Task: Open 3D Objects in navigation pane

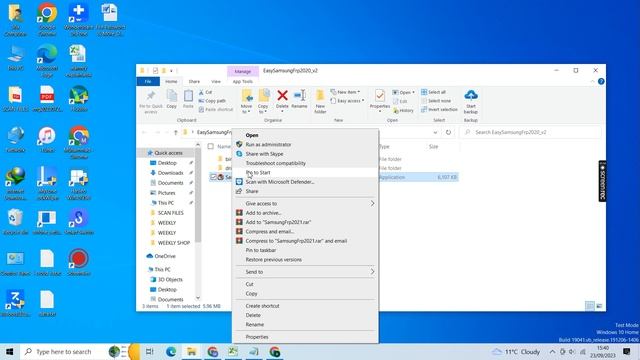Action: click(x=170, y=280)
